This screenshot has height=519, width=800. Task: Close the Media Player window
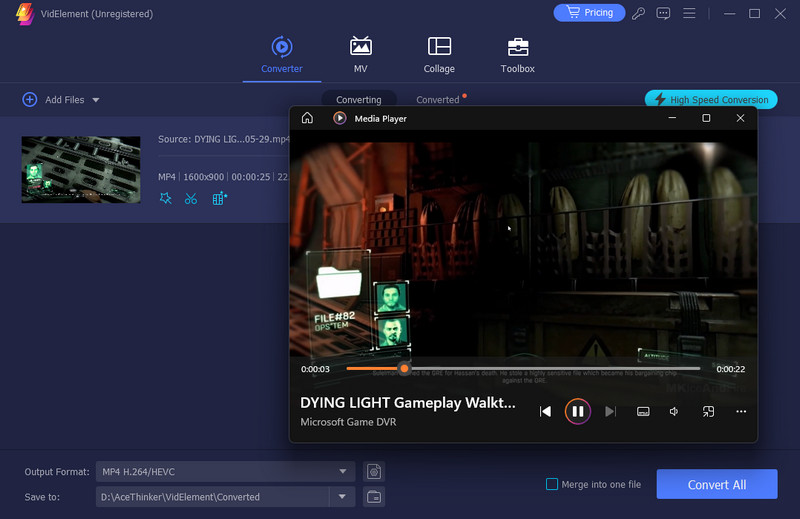click(740, 118)
